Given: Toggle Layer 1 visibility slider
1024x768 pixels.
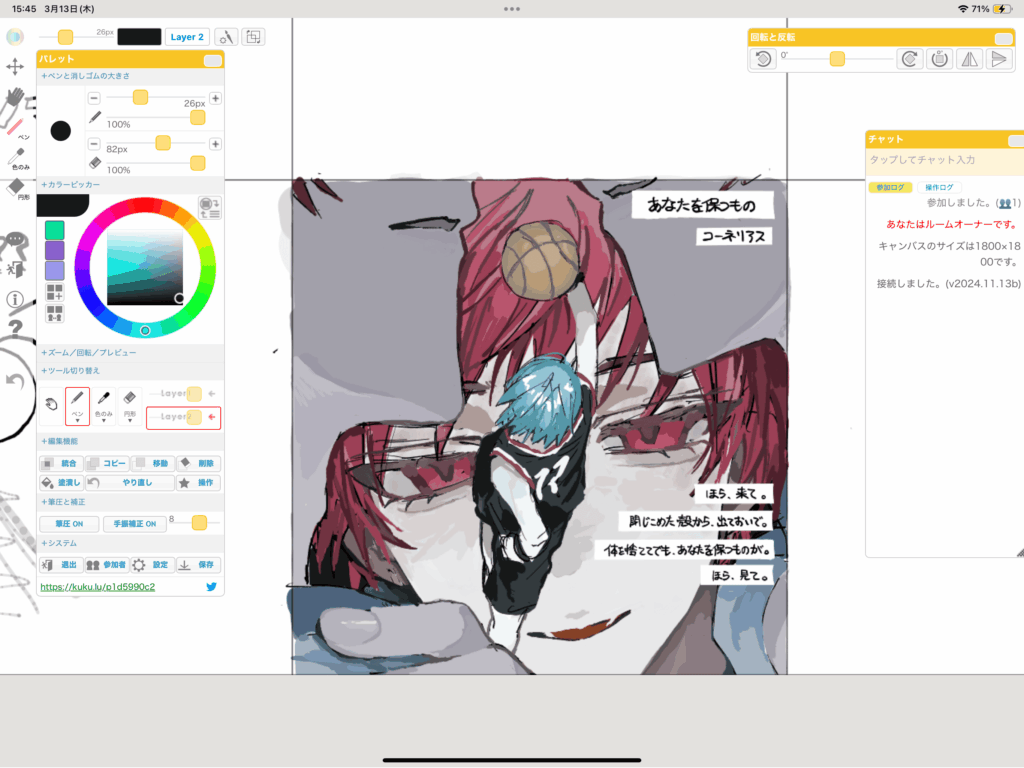Looking at the screenshot, I should [x=194, y=394].
